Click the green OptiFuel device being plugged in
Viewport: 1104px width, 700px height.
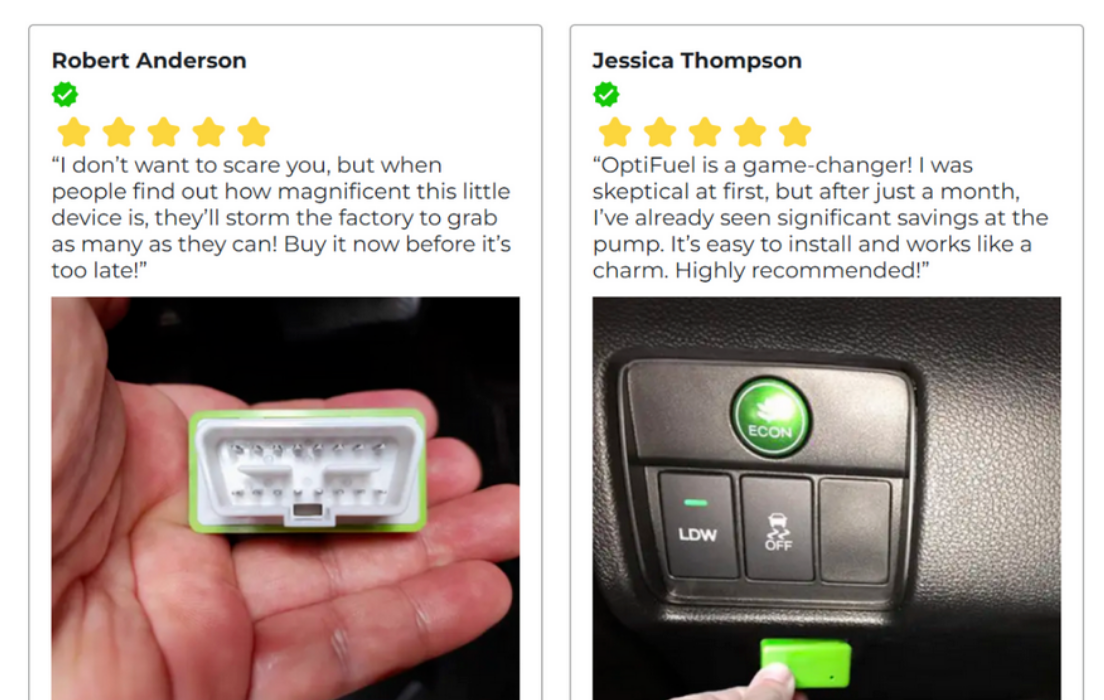(x=805, y=662)
